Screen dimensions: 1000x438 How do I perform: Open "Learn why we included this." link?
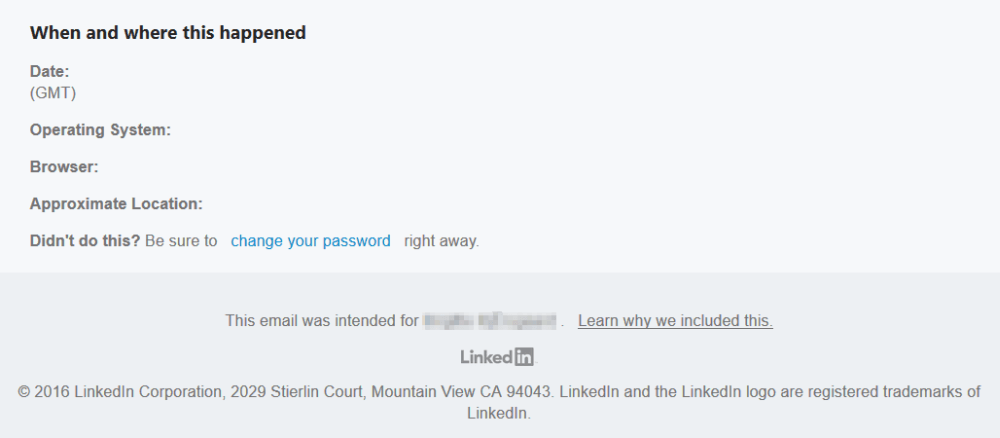pos(675,321)
